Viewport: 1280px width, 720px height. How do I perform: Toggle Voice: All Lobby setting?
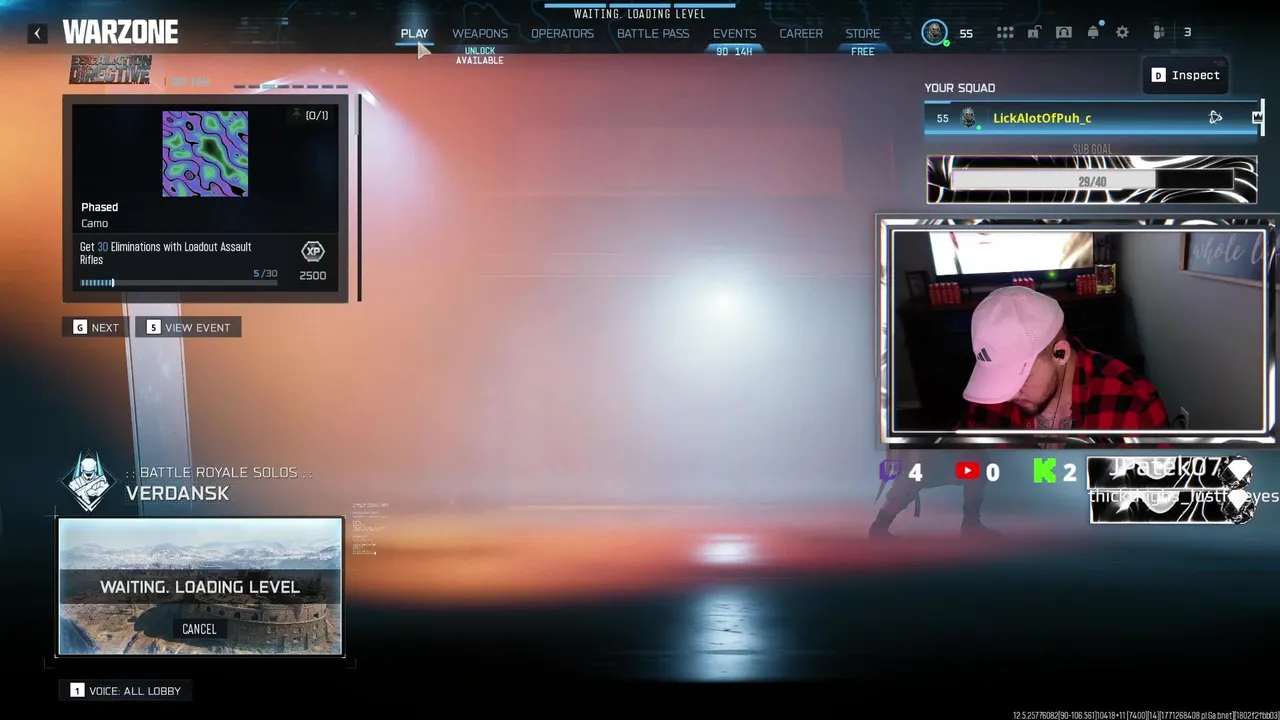point(126,691)
